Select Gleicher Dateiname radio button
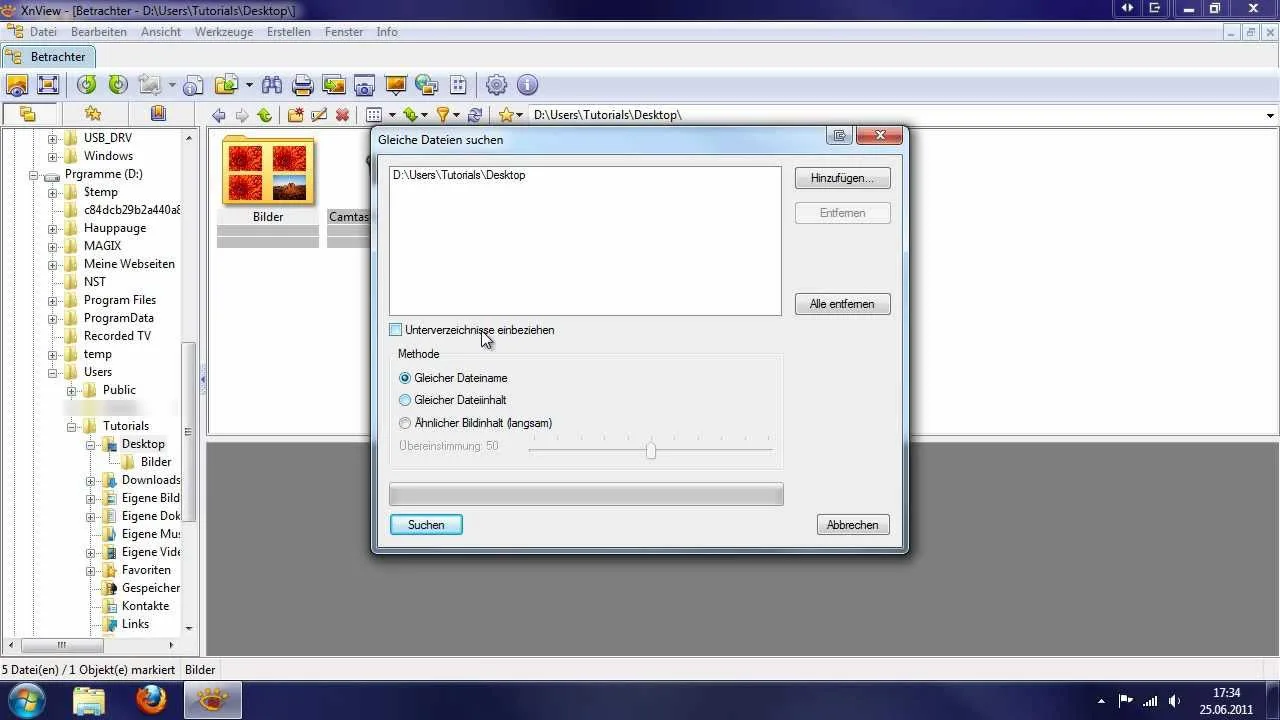The width and height of the screenshot is (1280, 720). pos(405,378)
